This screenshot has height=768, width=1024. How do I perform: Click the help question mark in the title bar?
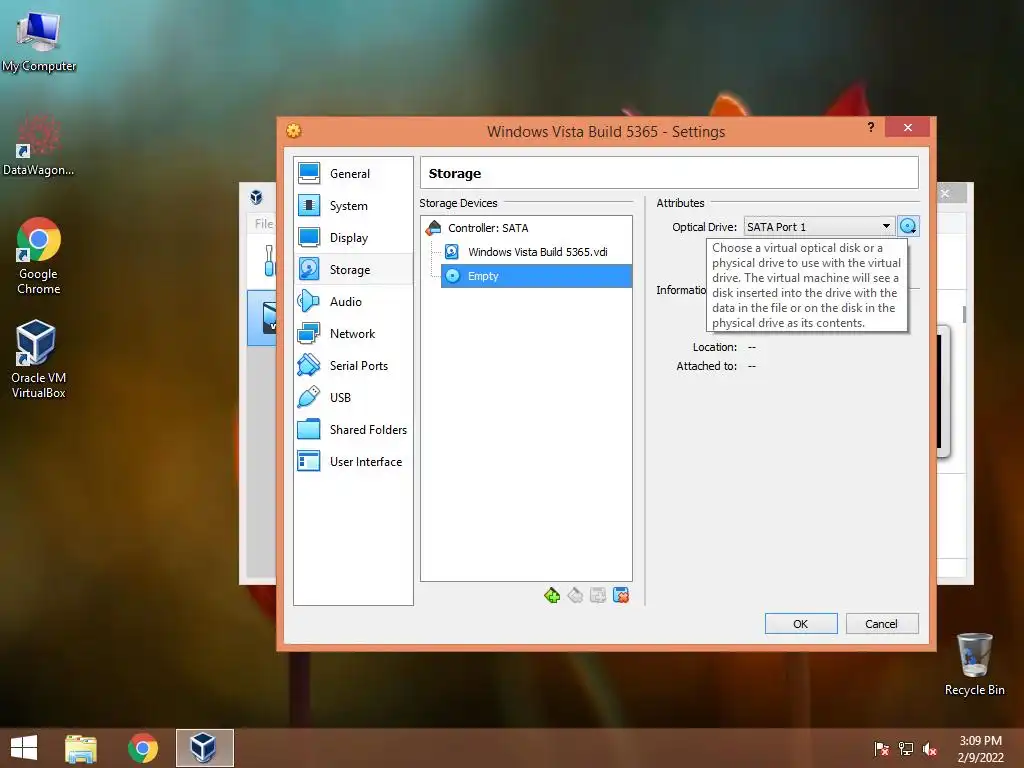[871, 127]
